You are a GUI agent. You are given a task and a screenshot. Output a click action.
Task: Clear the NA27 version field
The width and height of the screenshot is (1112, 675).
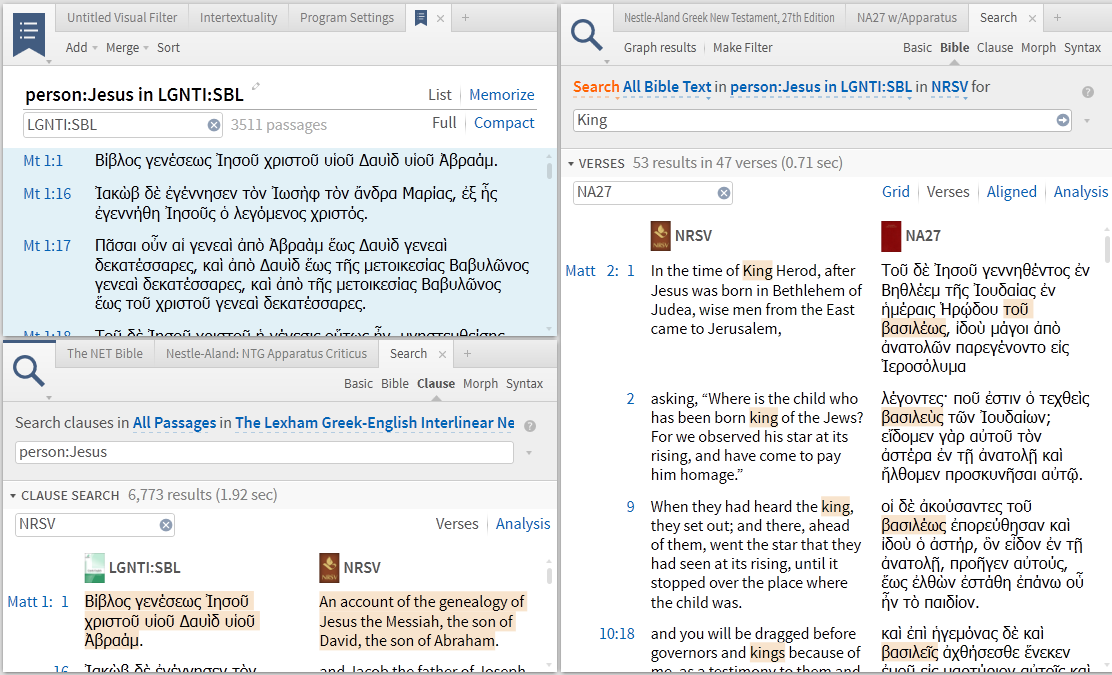tap(723, 193)
